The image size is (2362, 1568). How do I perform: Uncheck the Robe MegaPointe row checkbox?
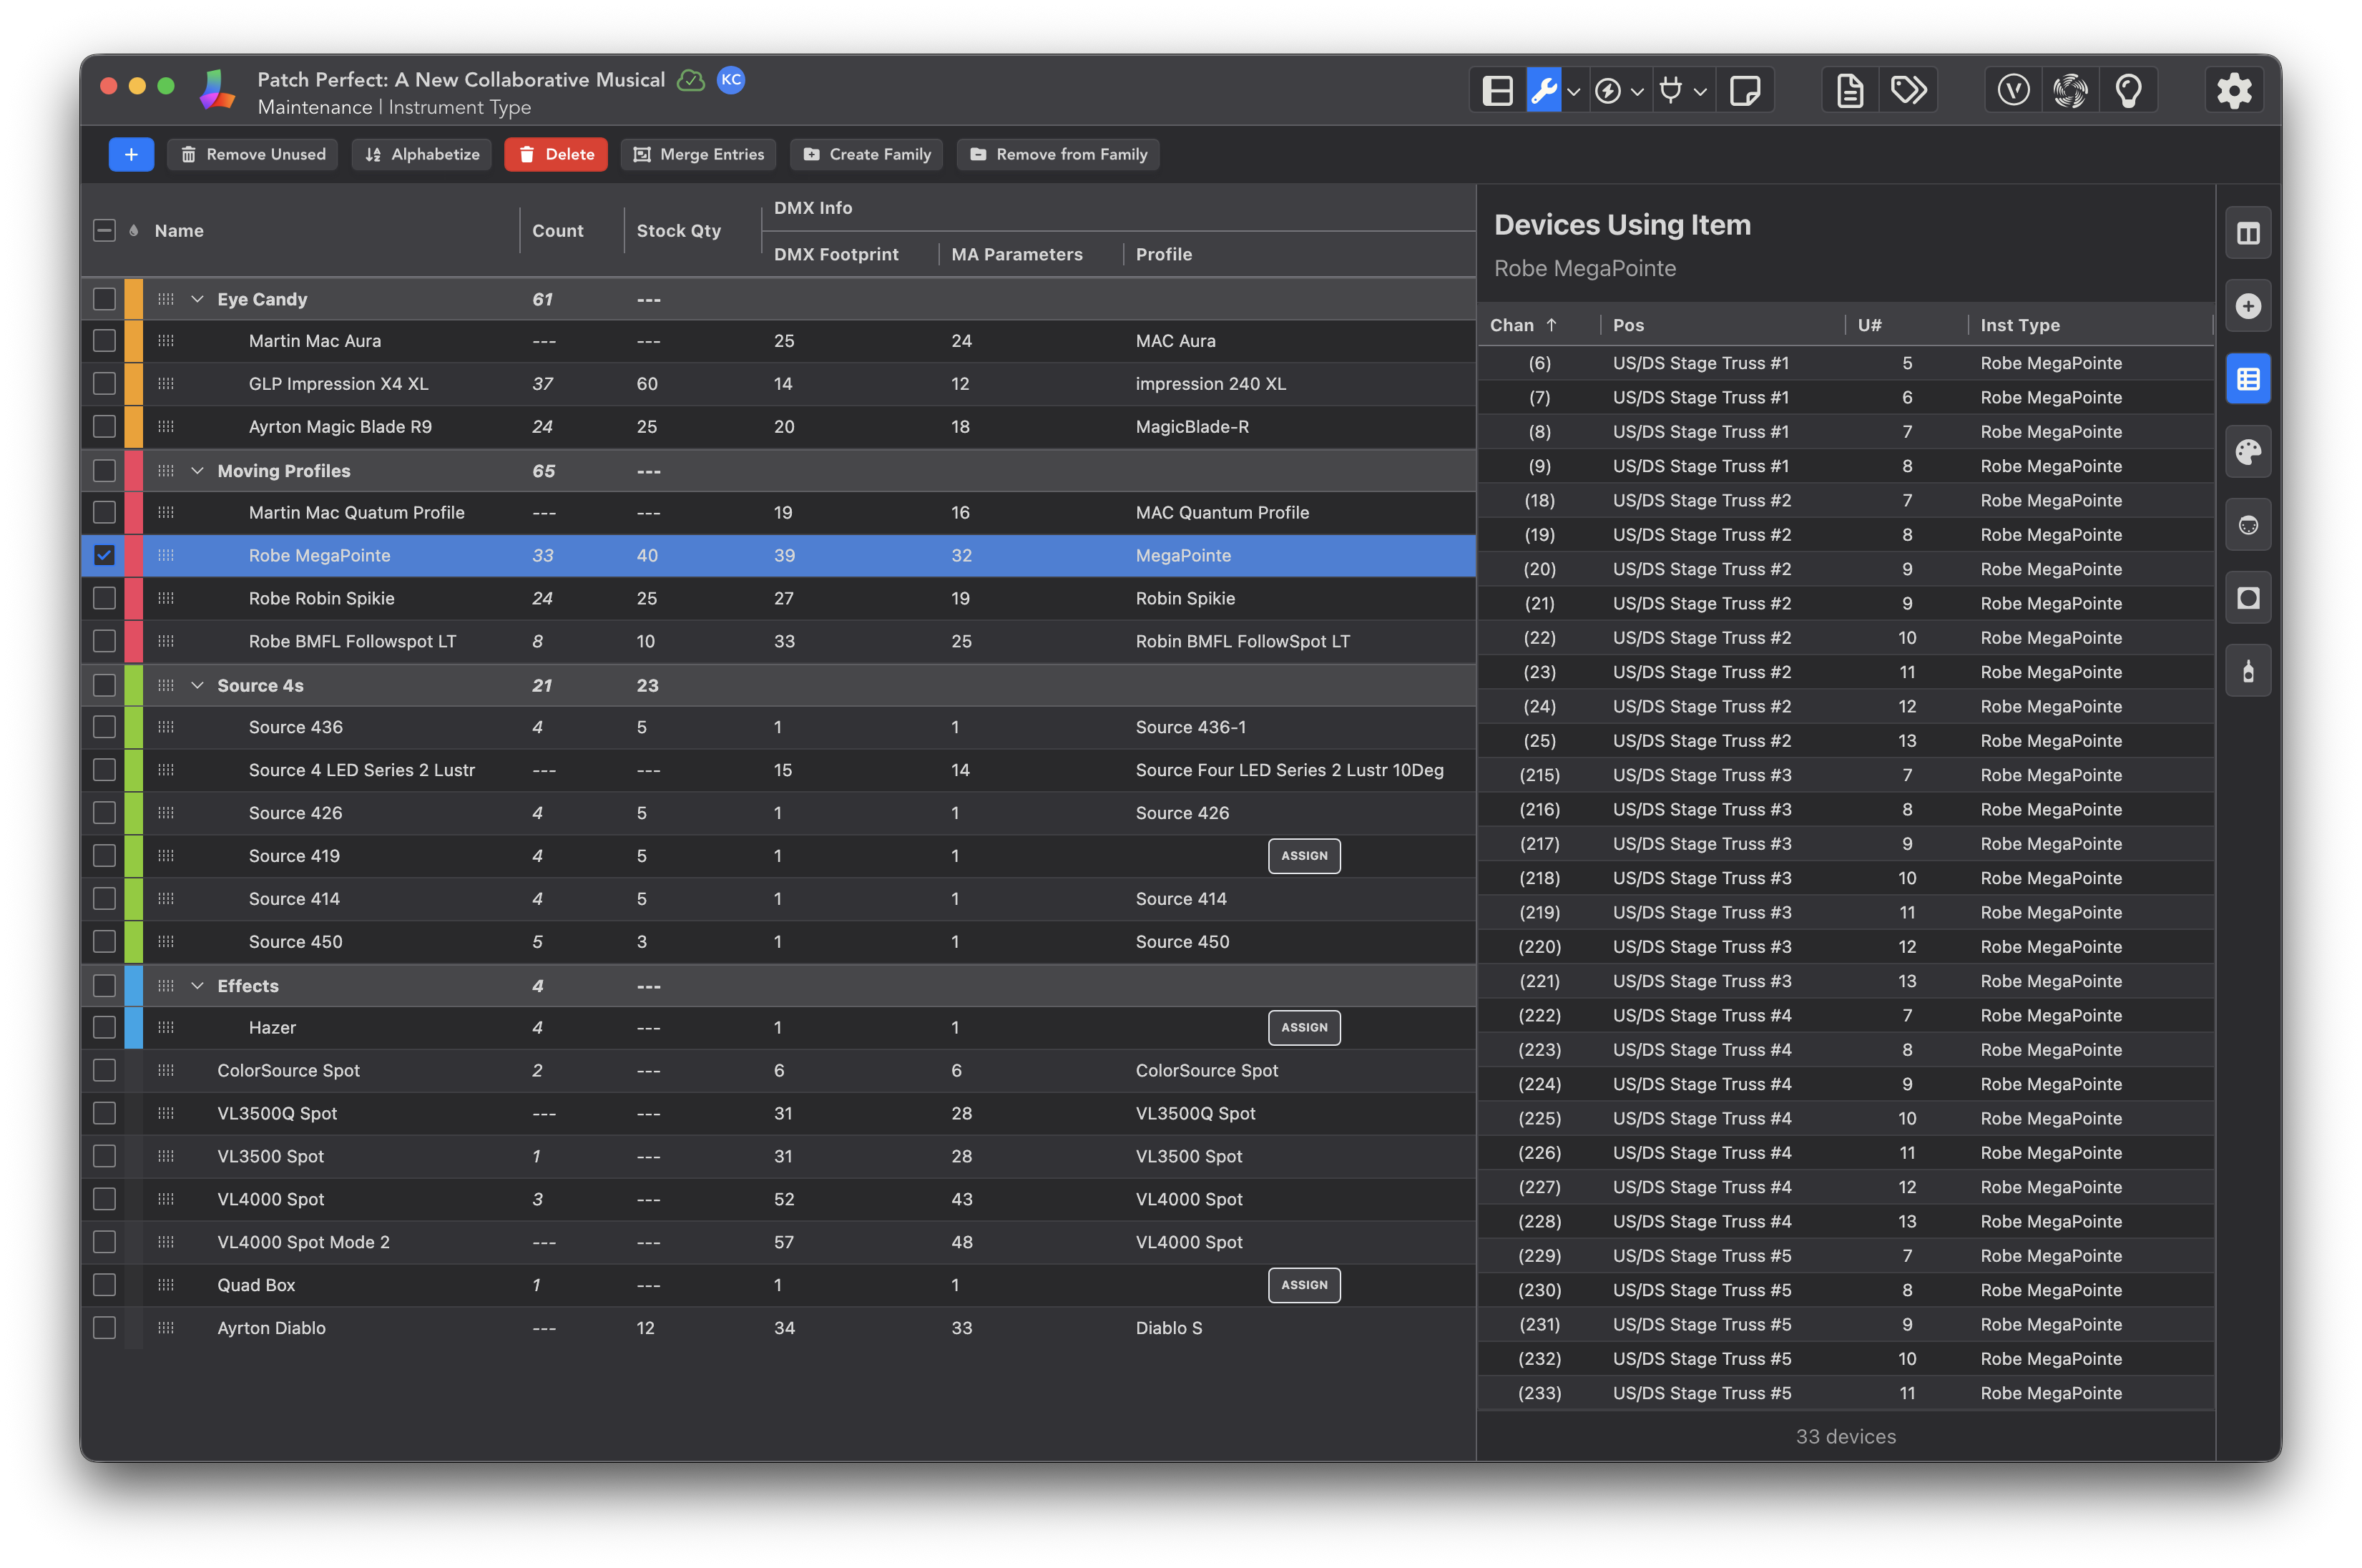104,555
